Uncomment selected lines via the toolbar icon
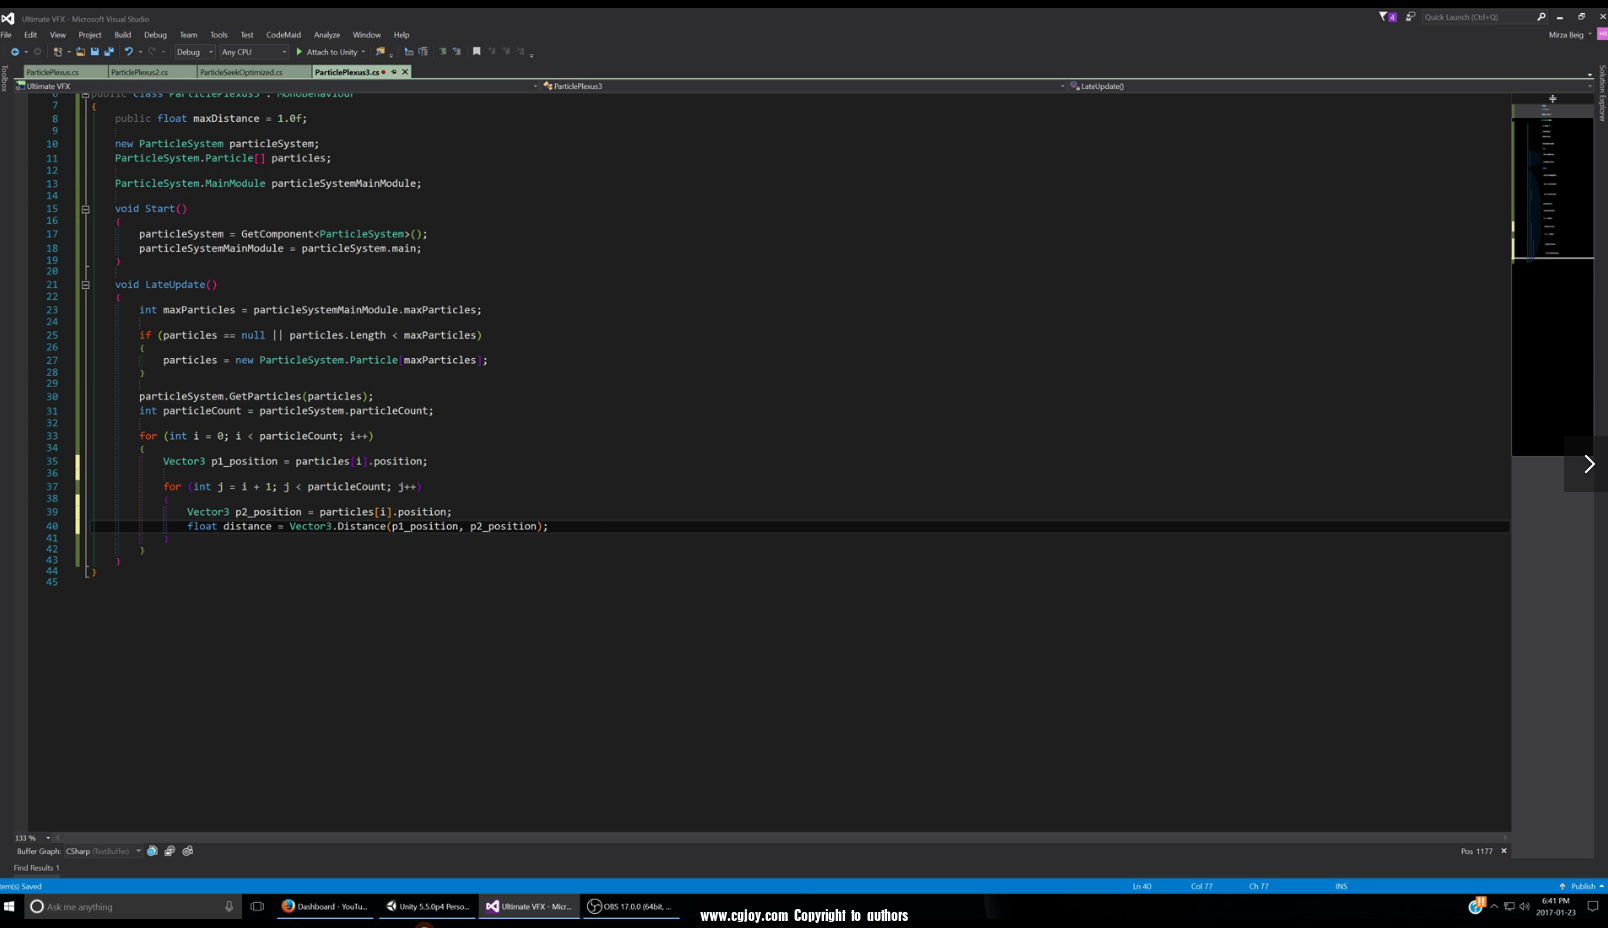 [457, 52]
